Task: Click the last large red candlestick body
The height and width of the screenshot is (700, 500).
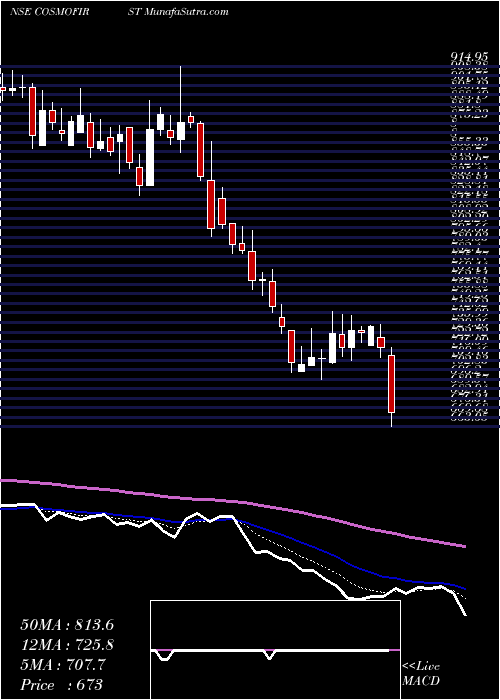Action: tap(392, 384)
